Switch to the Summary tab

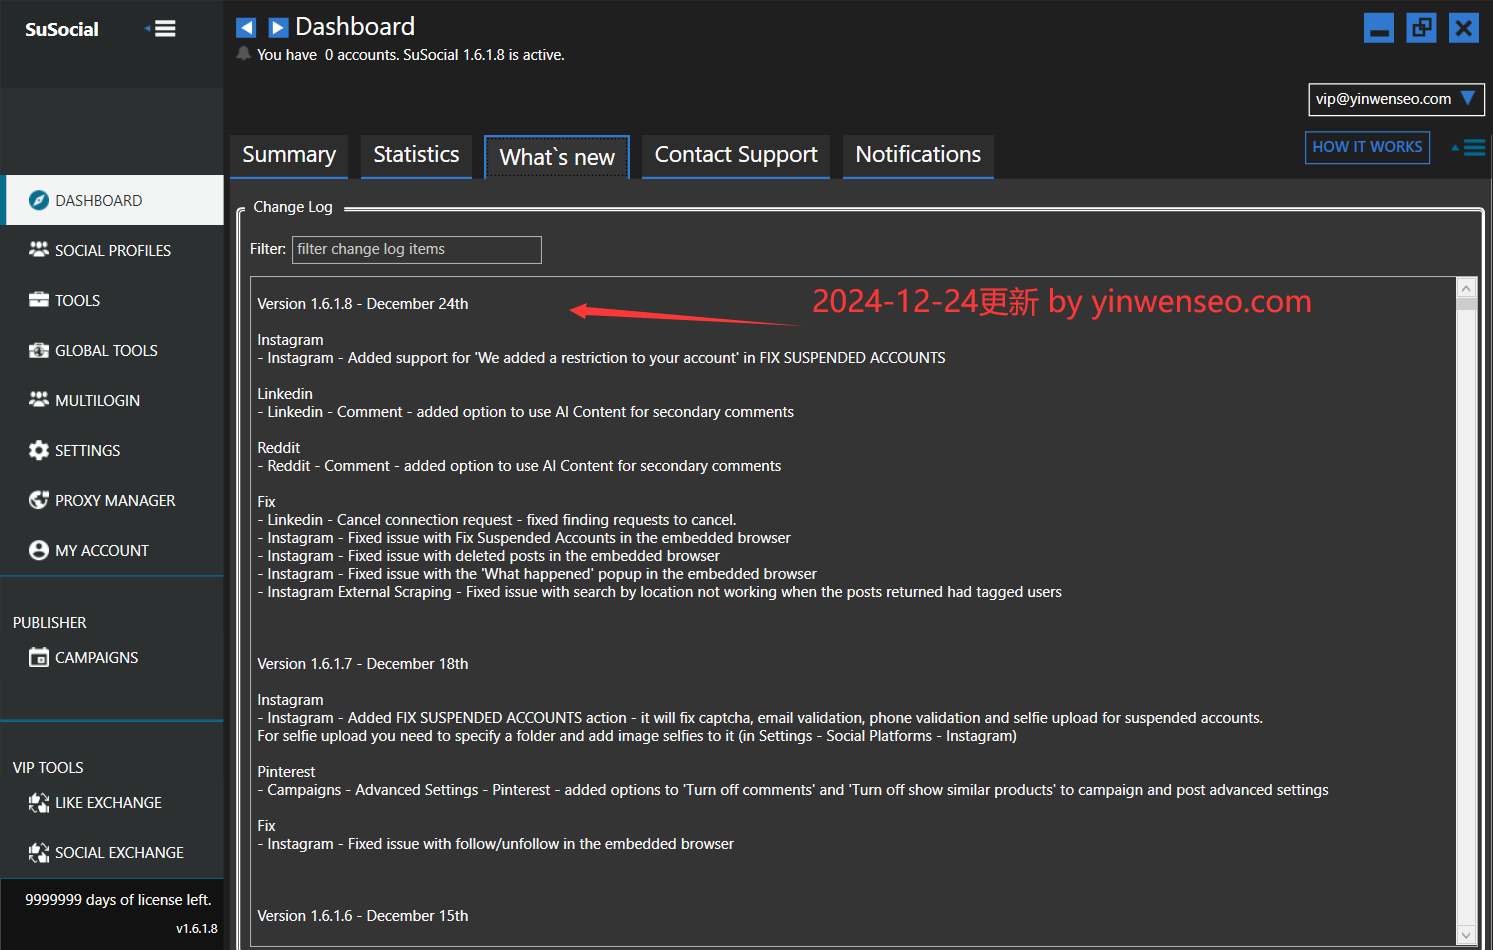[x=289, y=156]
